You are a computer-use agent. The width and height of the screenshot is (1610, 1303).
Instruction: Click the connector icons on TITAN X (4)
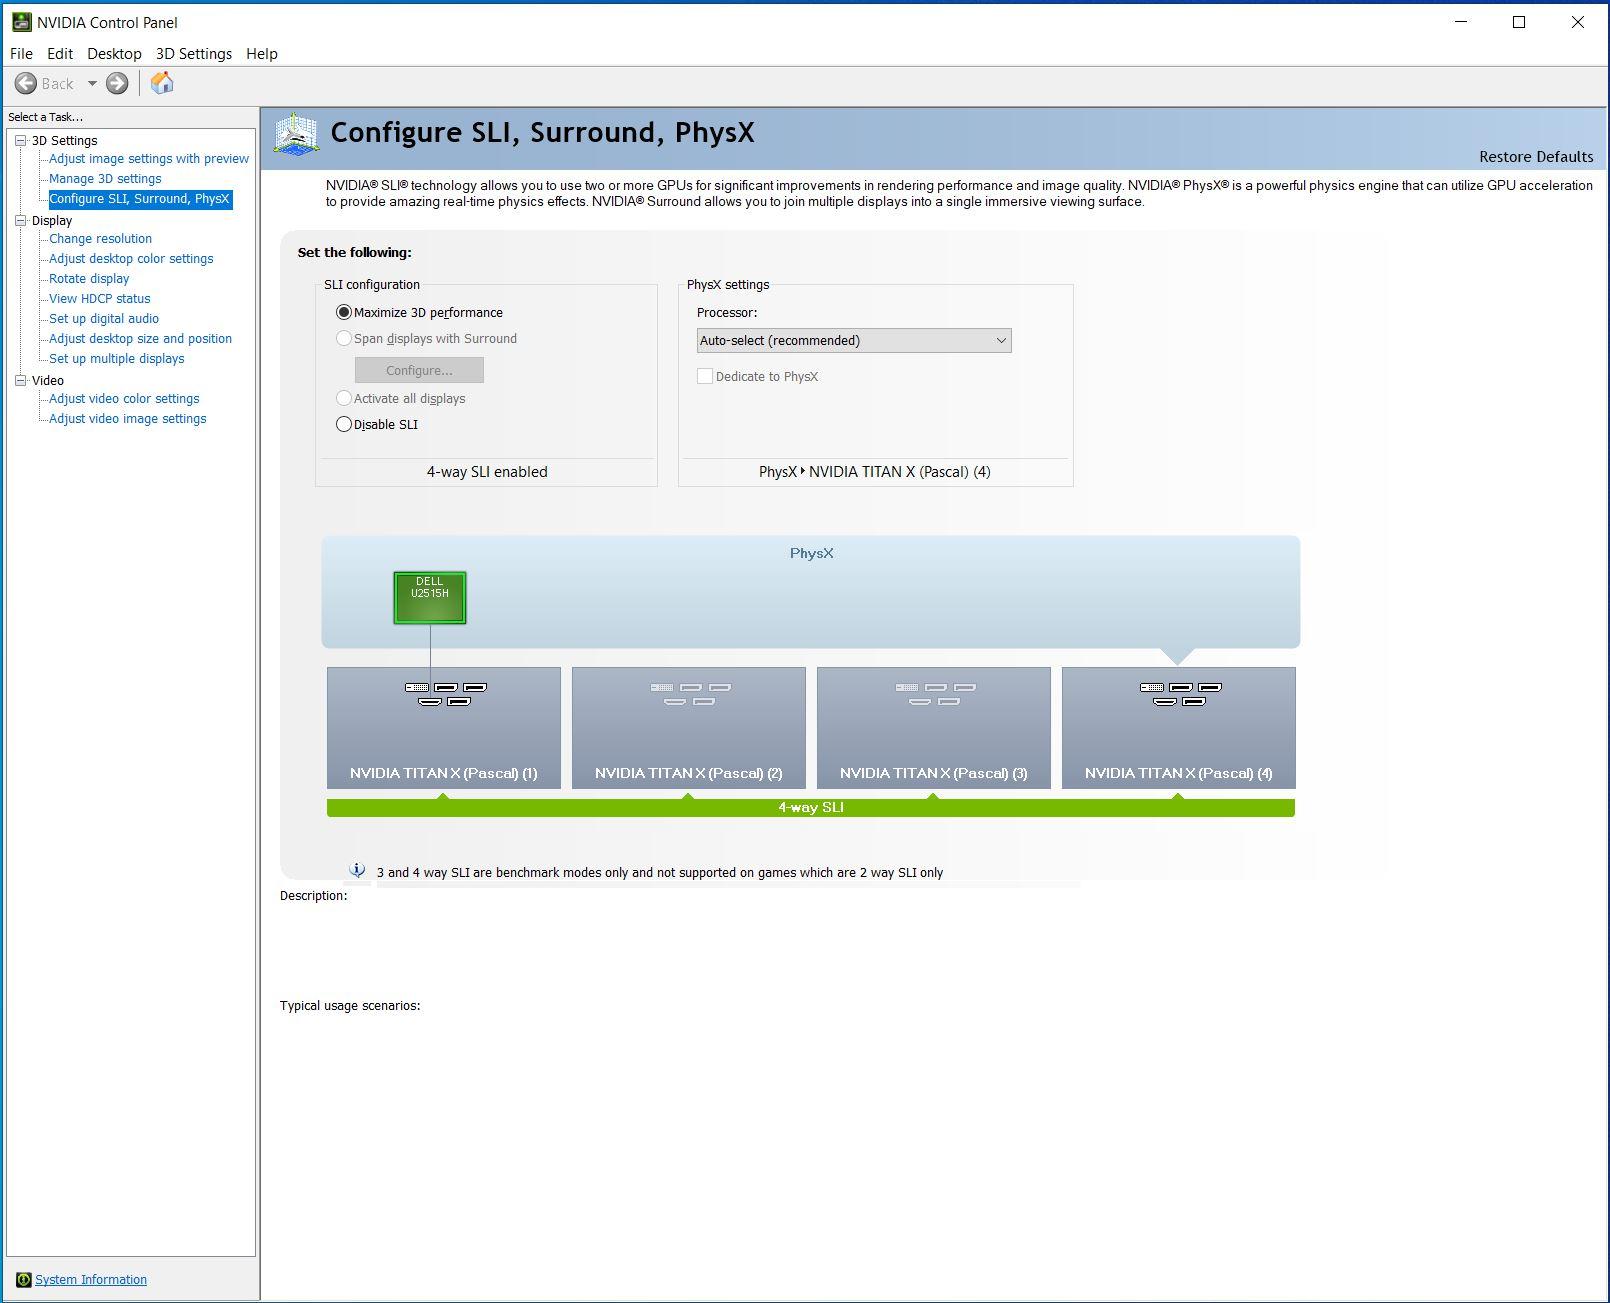1180,694
